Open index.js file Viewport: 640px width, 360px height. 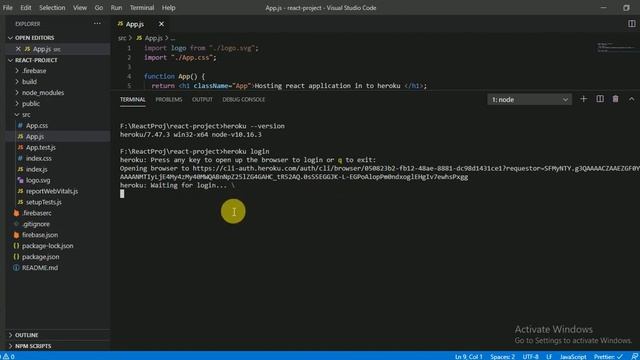point(37,169)
